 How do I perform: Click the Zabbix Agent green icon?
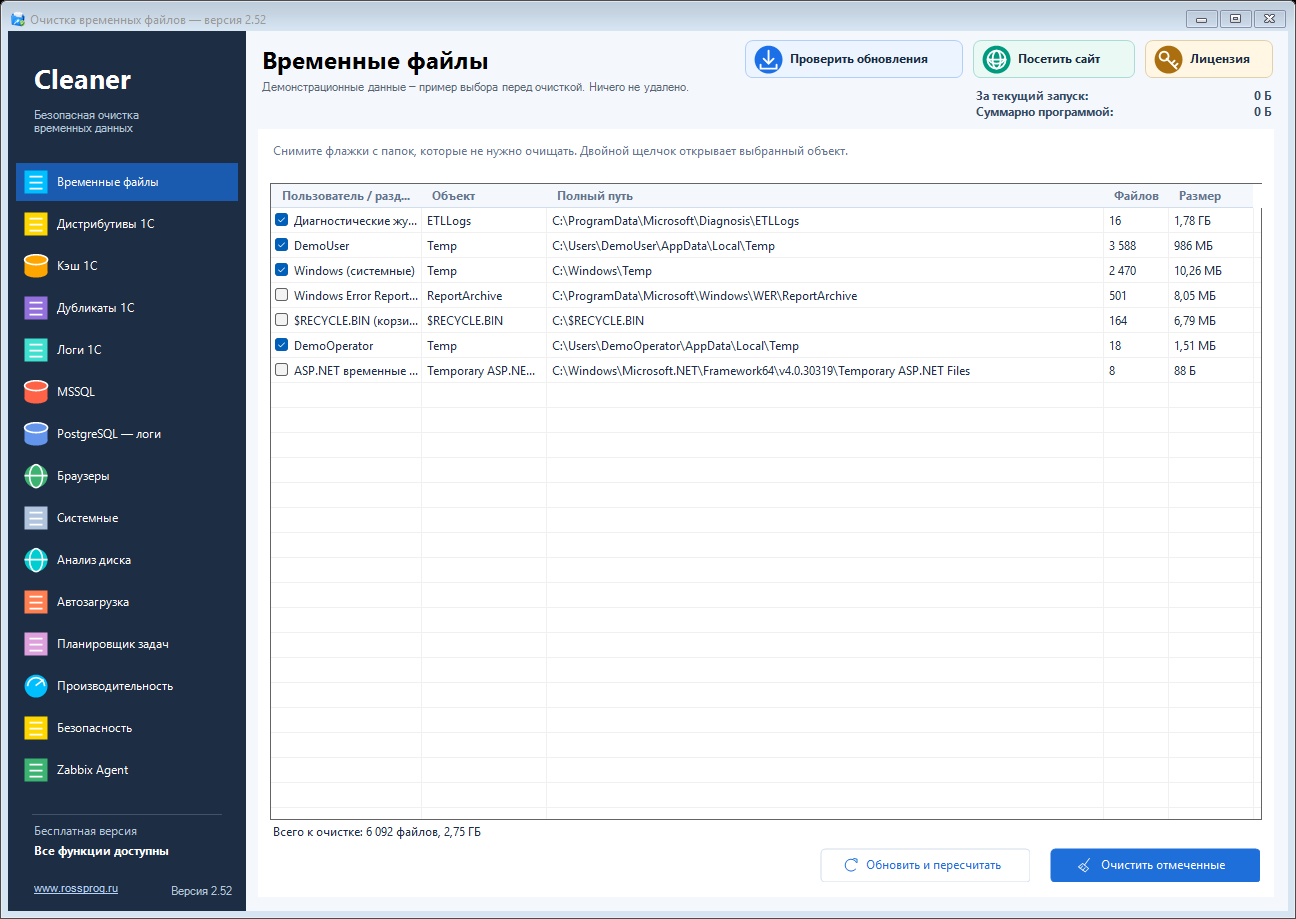pyautogui.click(x=36, y=770)
